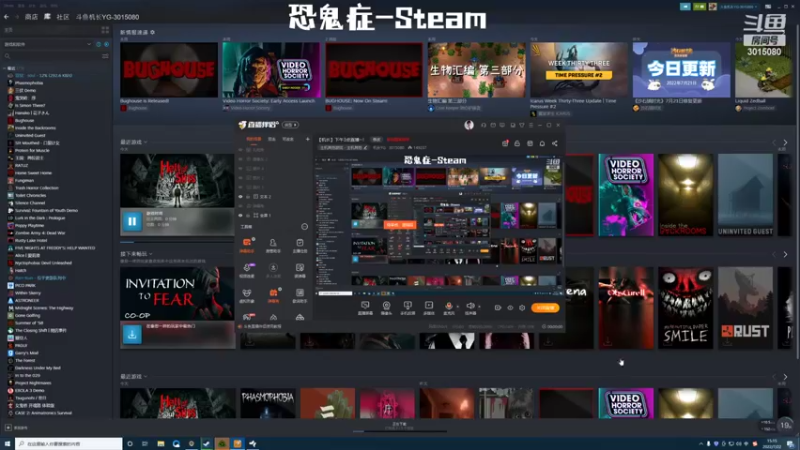Screen dimensions: 800x450
Task: Open the news section settings gear
Action: pos(153,32)
